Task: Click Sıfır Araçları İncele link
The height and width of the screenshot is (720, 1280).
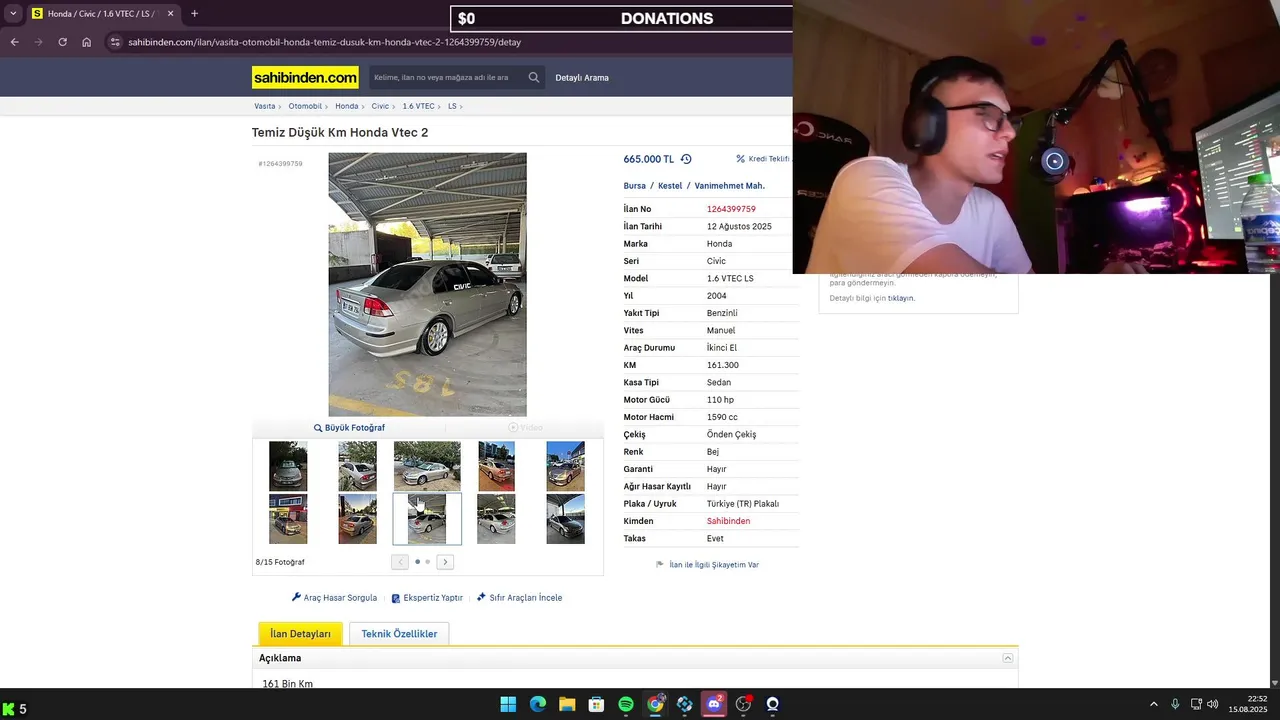Action: [x=519, y=598]
